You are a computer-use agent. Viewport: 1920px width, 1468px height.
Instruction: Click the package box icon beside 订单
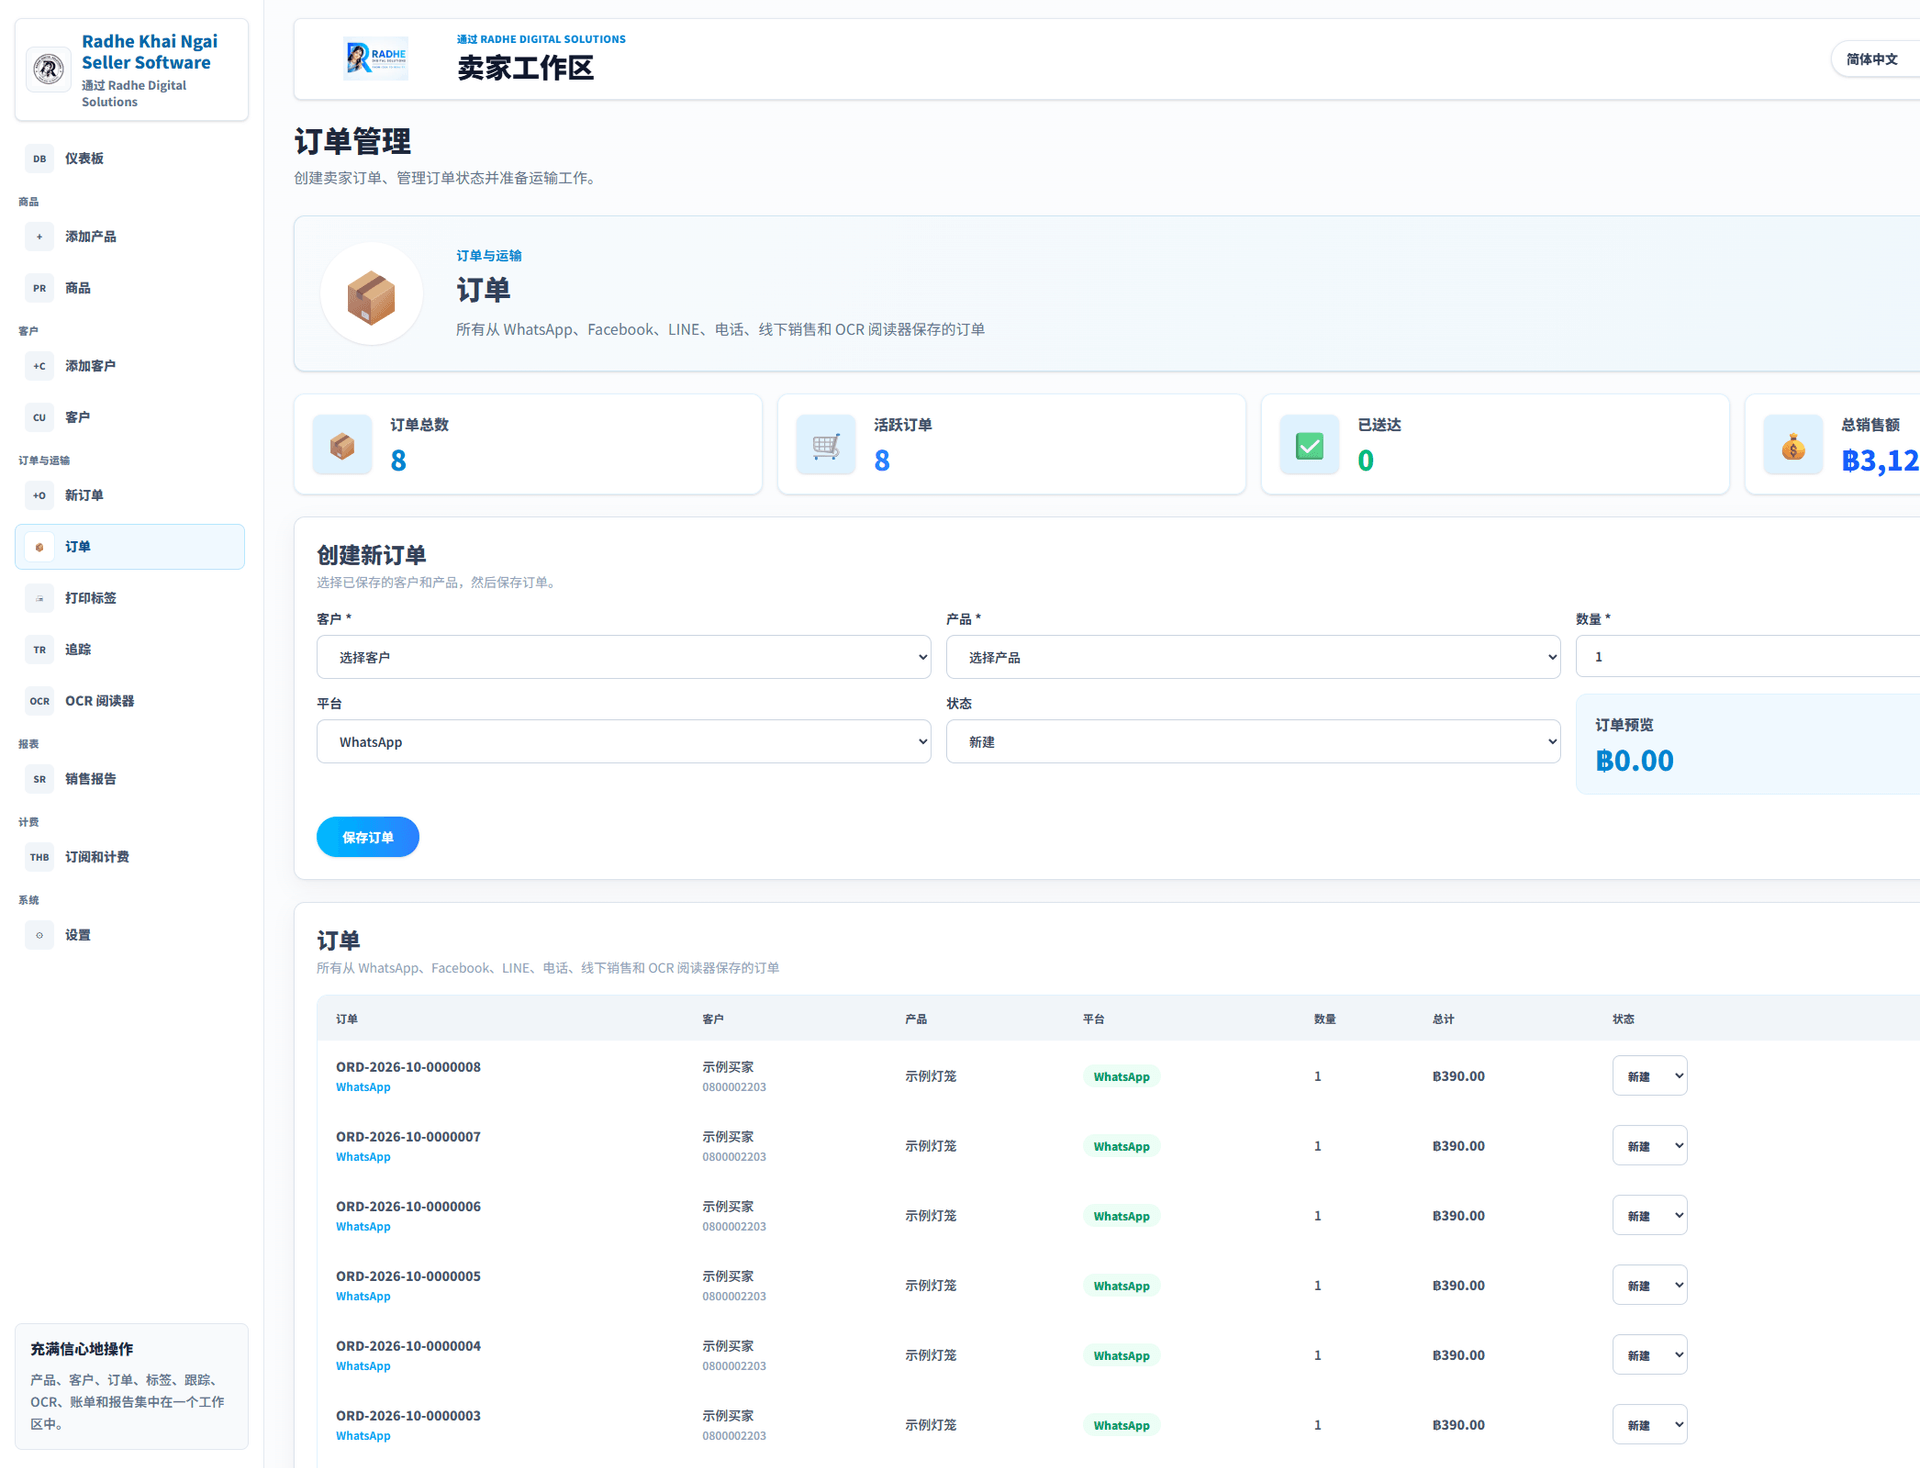pos(371,295)
